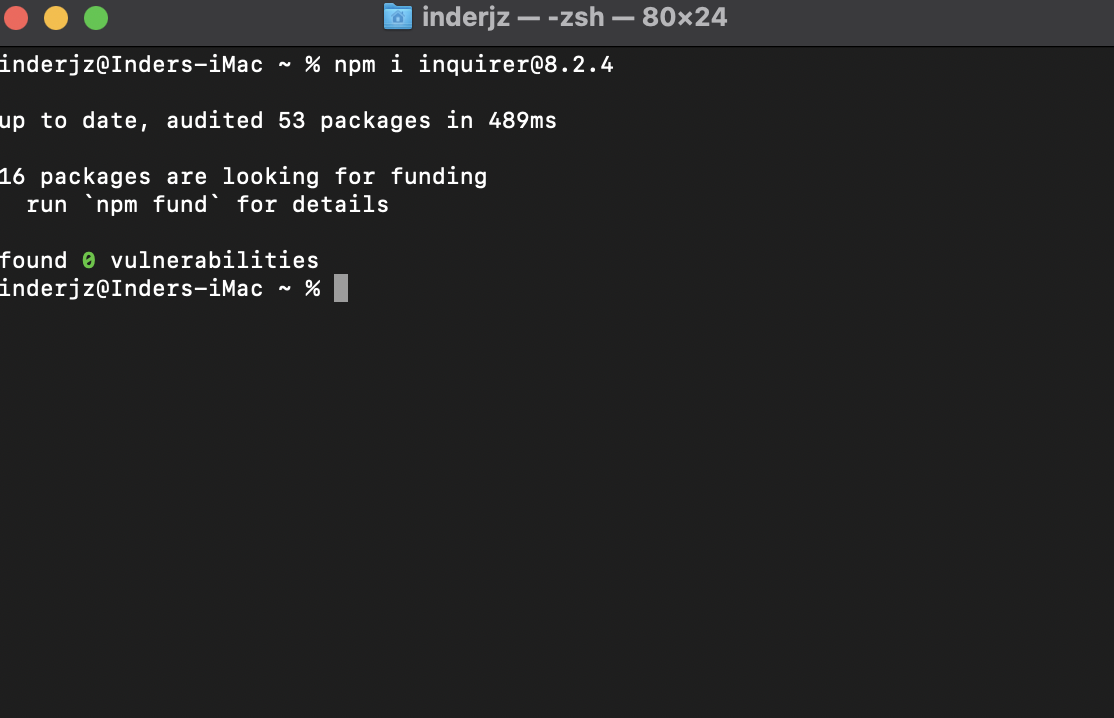Click the '80×24' dimensions text in title
Screen dimensions: 1114x718
683,16
